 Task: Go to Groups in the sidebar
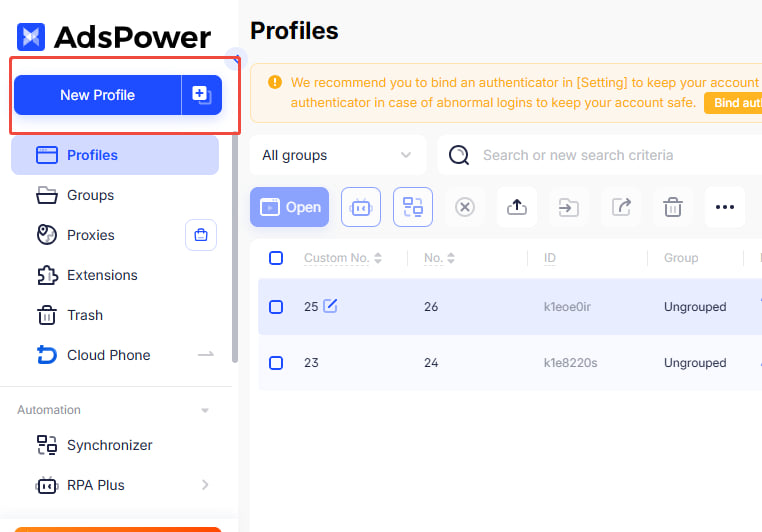[90, 195]
